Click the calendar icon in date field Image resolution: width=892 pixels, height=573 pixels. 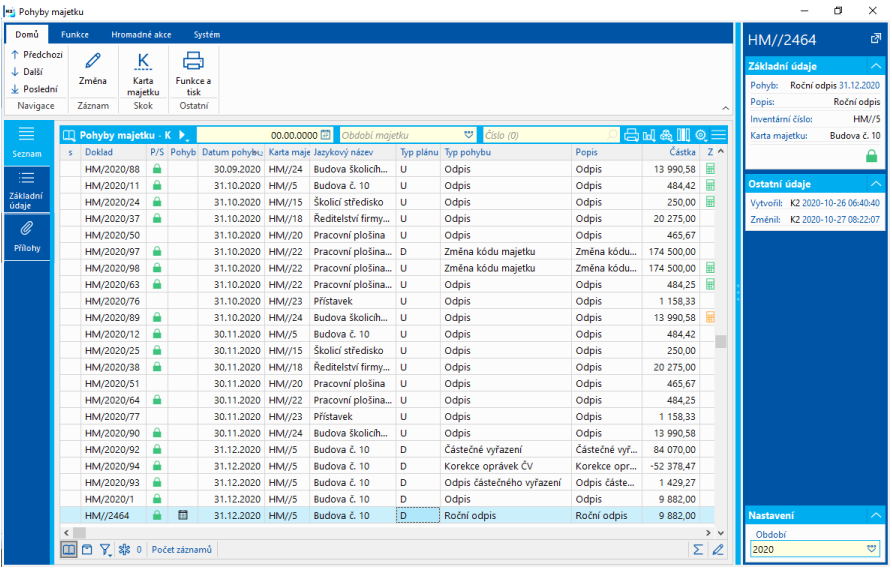click(325, 135)
